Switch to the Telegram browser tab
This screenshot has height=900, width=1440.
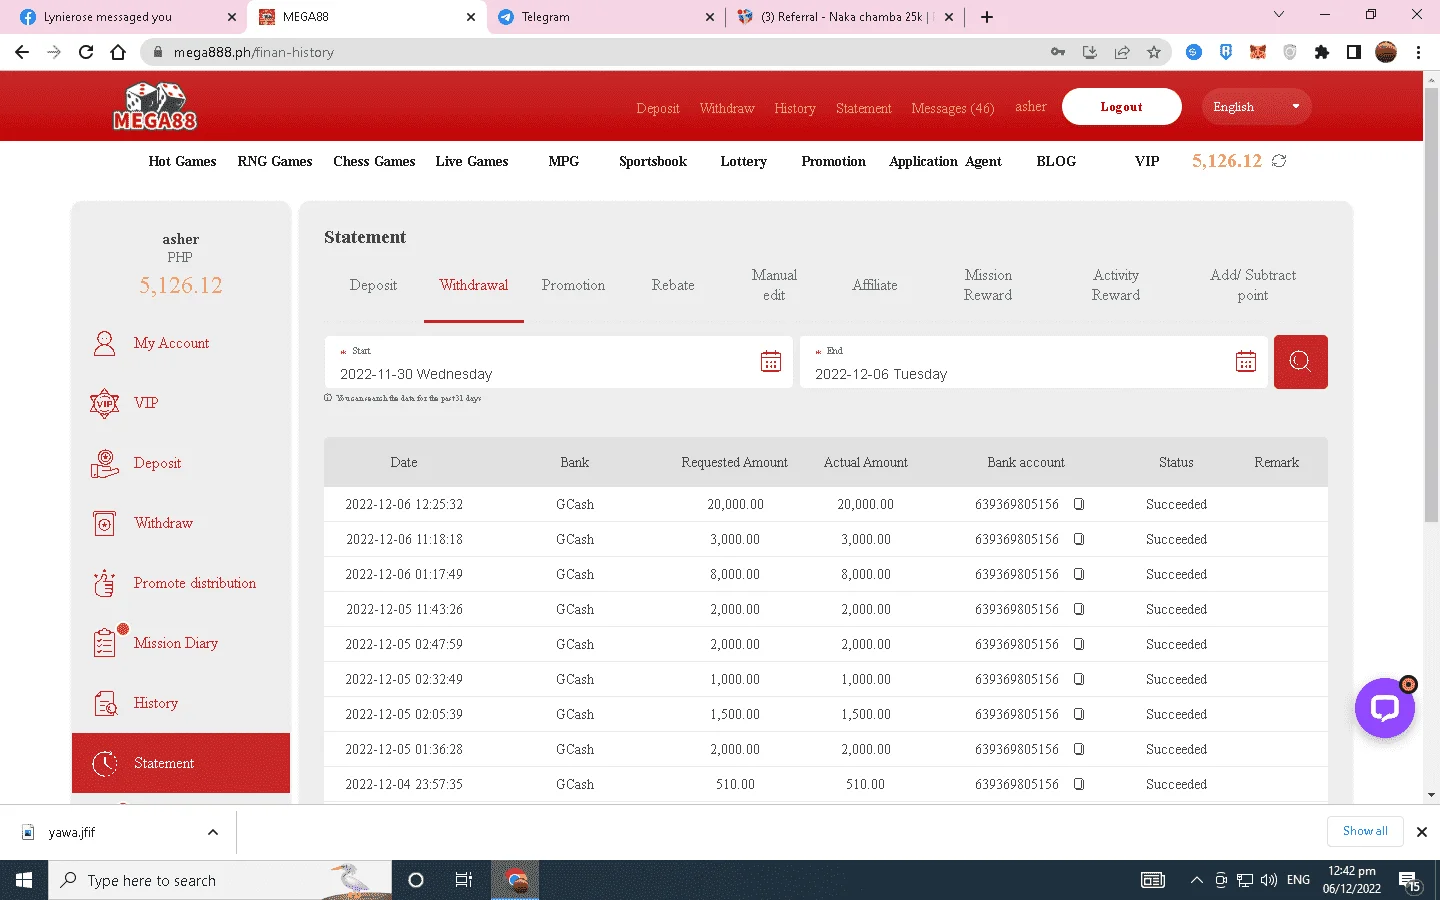(606, 17)
